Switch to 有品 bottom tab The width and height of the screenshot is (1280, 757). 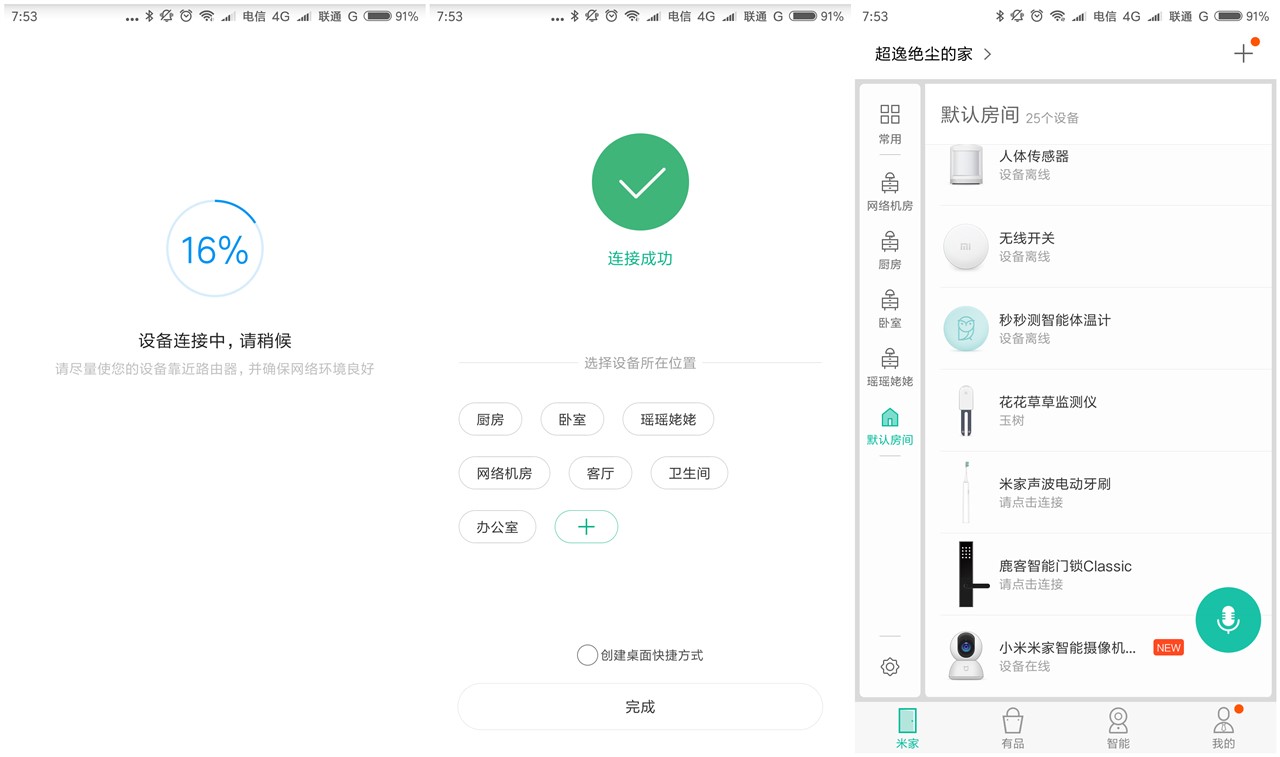coord(1013,728)
